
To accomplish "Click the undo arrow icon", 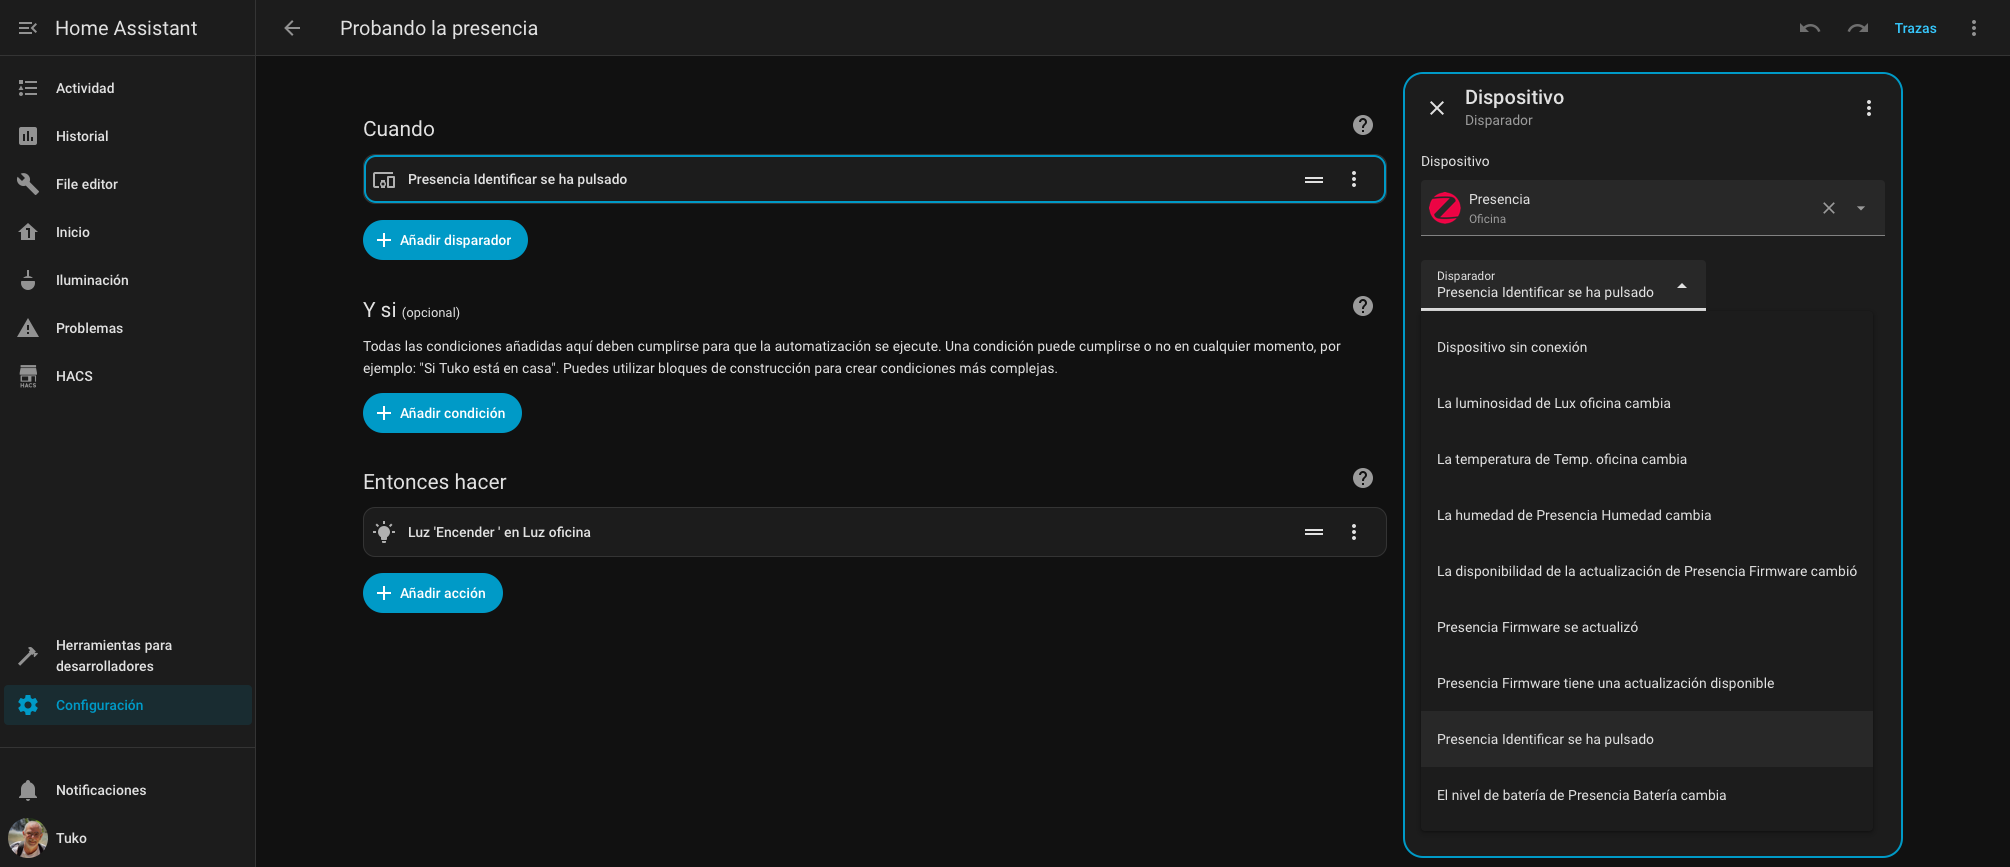I will coord(1809,28).
